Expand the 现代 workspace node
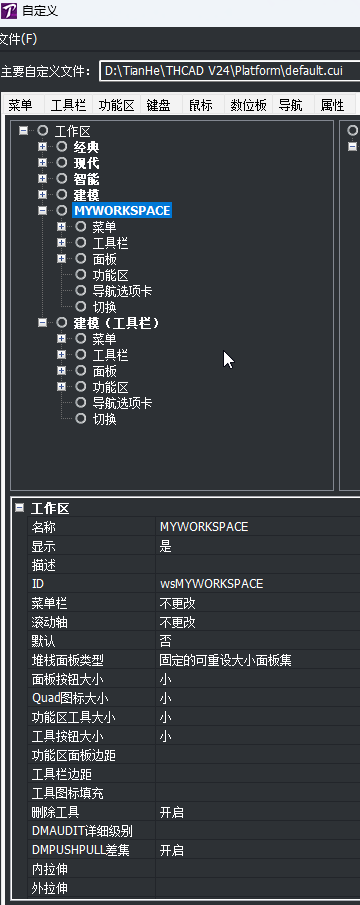Viewport: 360px width, 905px height. (x=42, y=163)
